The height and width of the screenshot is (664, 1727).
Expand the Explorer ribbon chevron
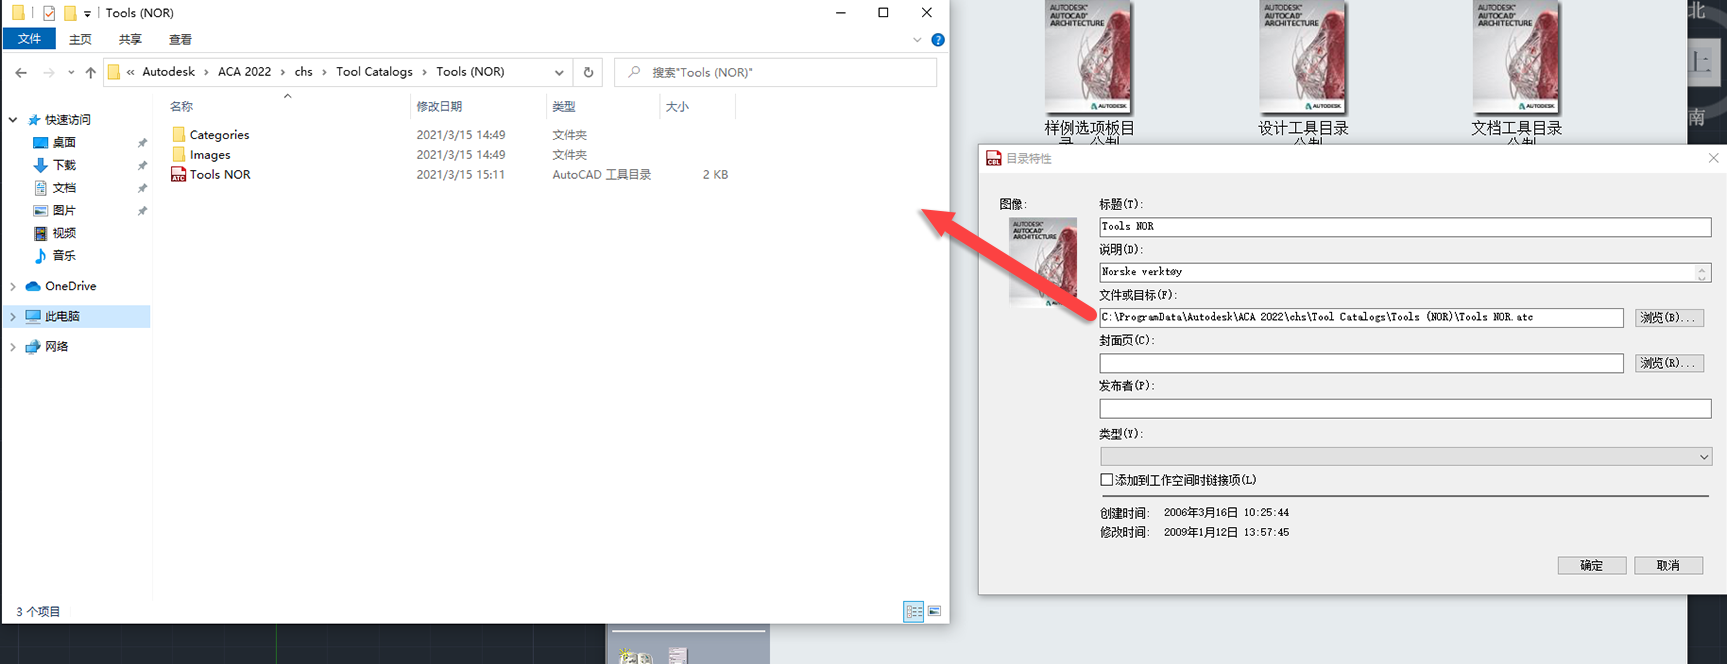pyautogui.click(x=917, y=40)
